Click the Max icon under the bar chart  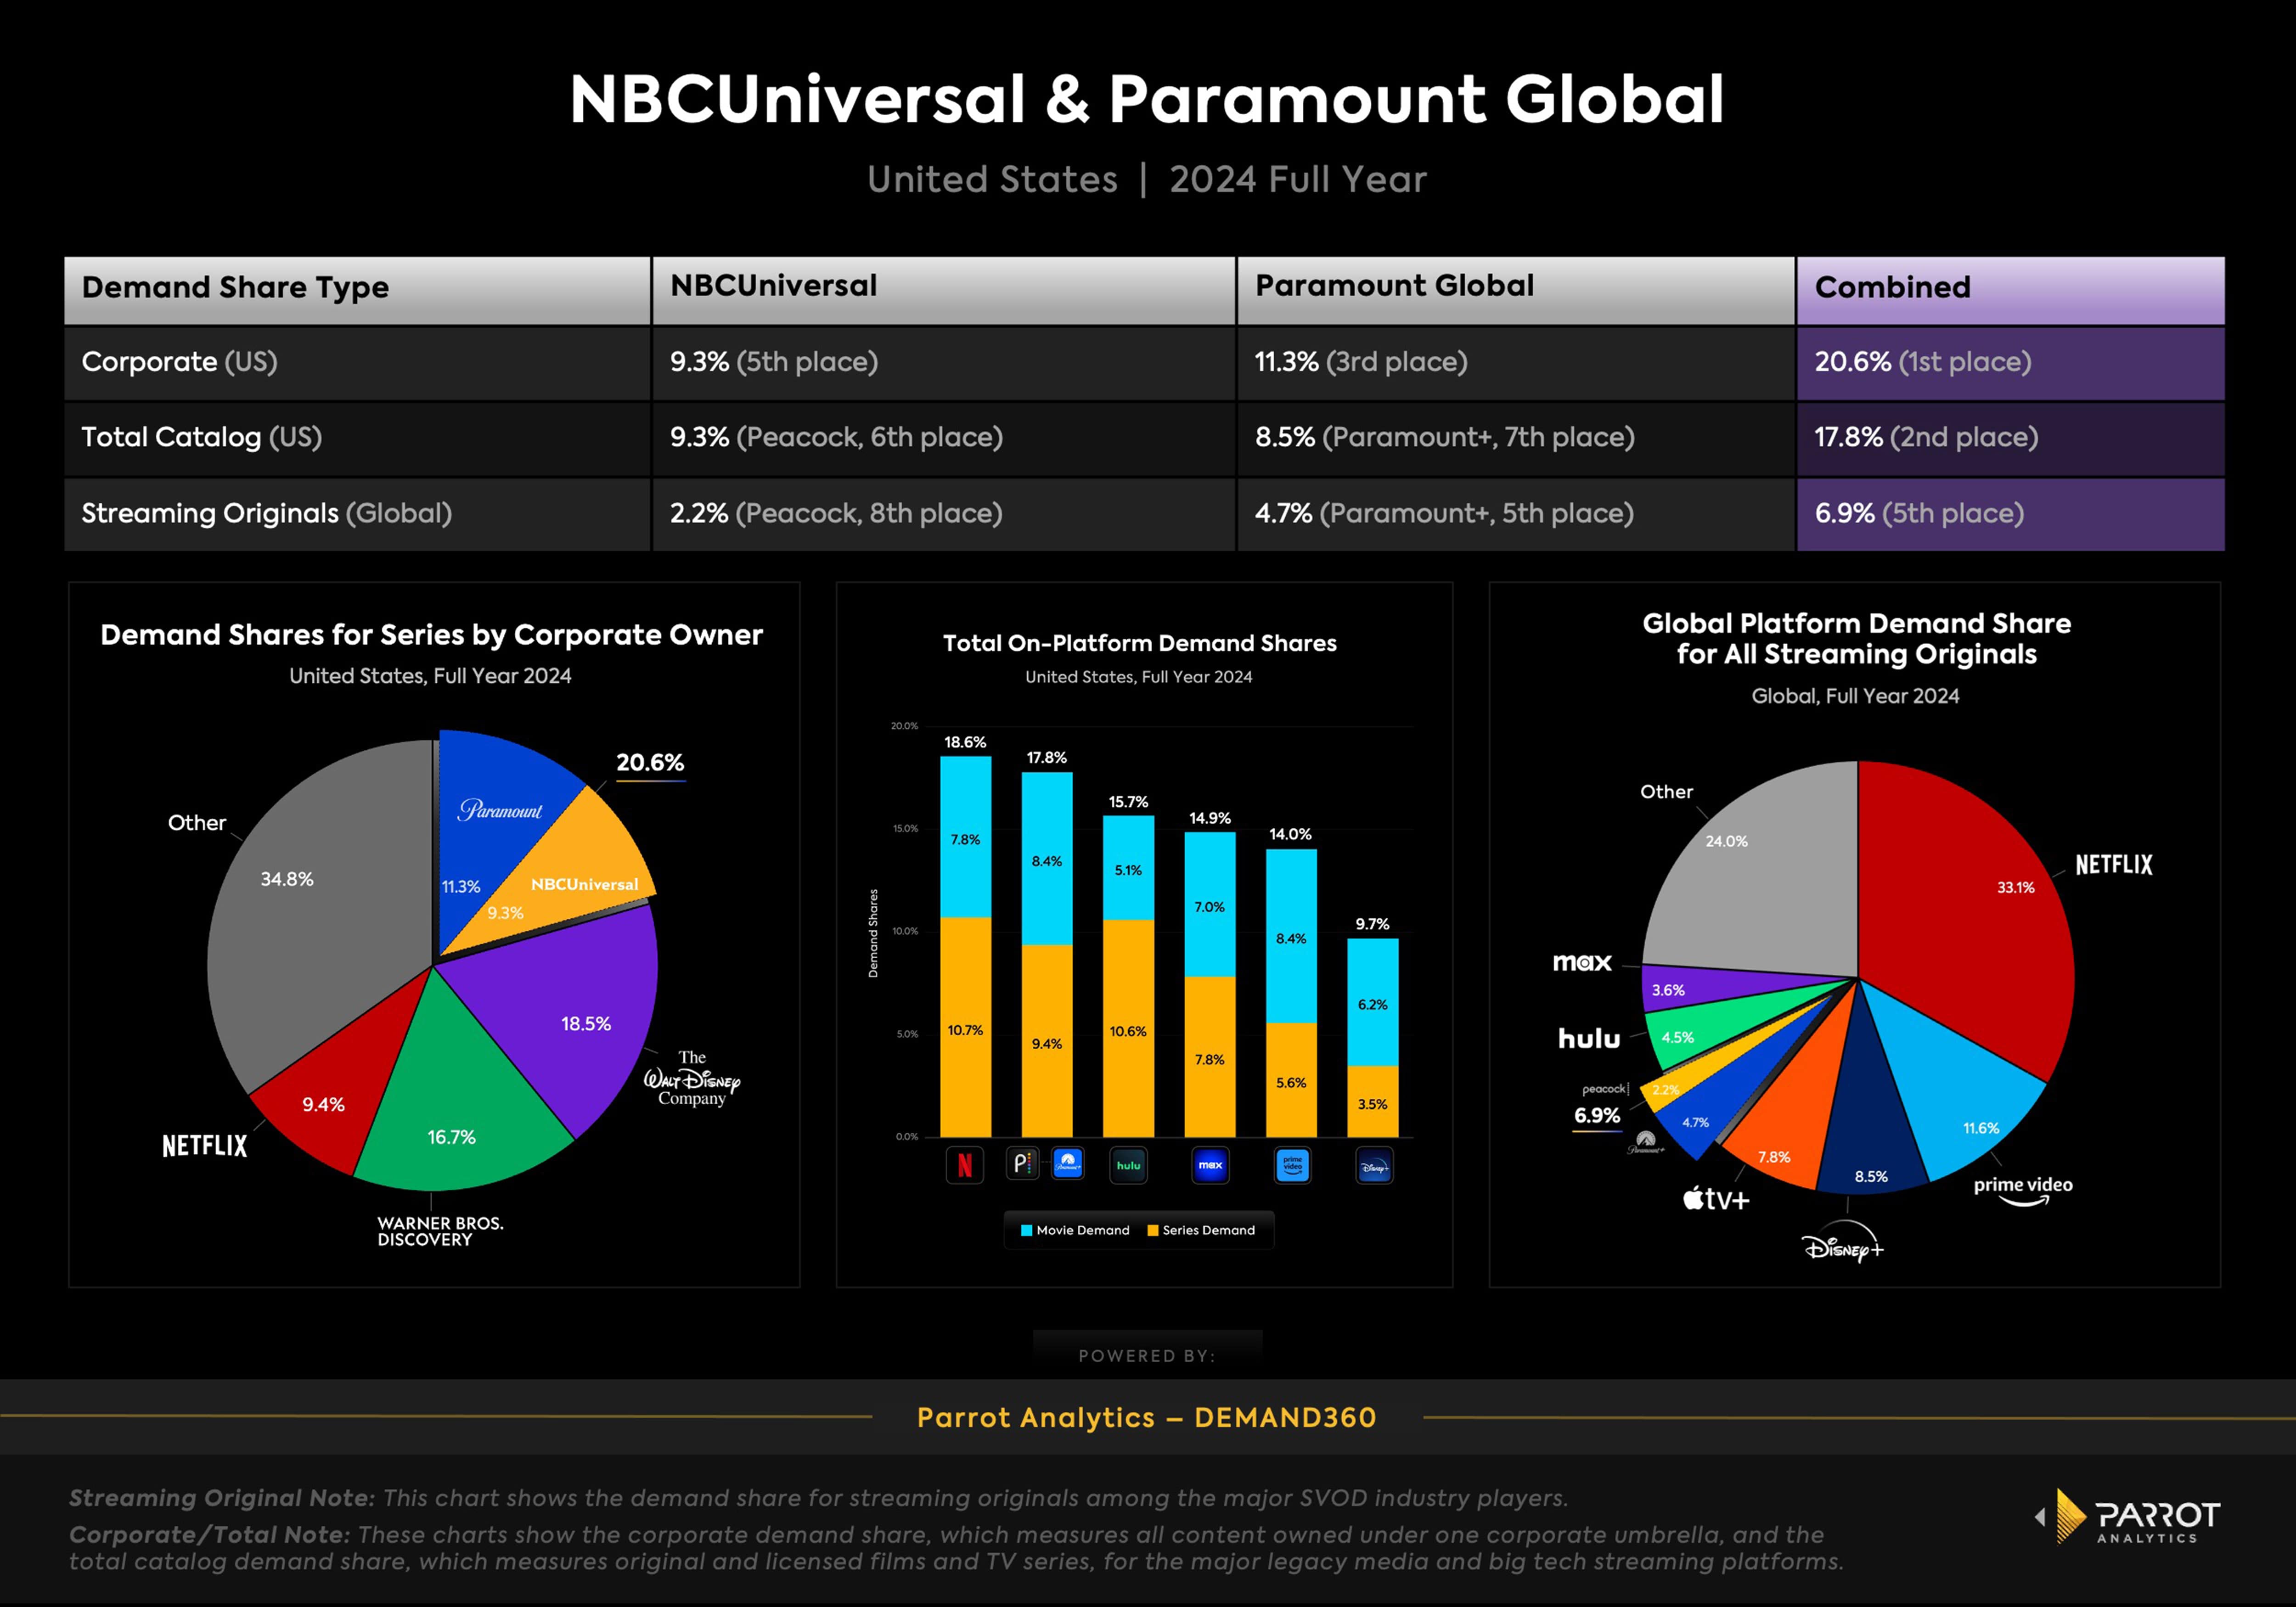pos(1211,1165)
